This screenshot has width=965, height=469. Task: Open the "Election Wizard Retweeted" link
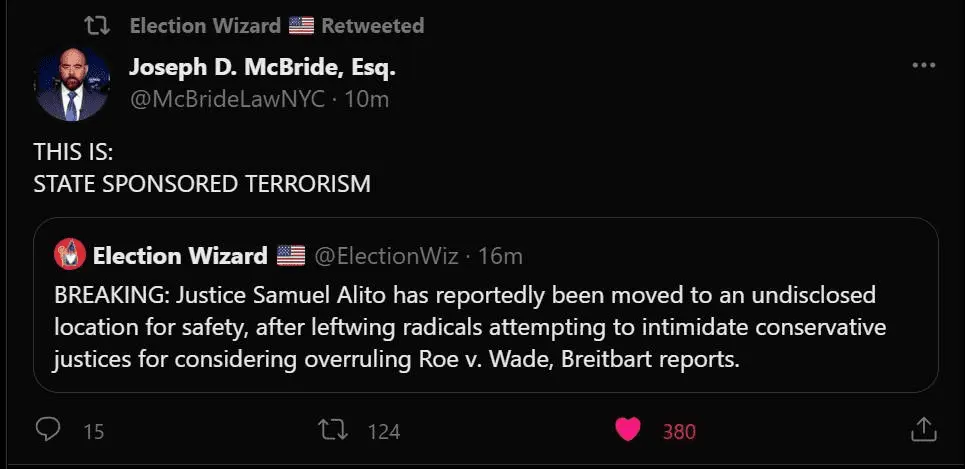coord(276,25)
